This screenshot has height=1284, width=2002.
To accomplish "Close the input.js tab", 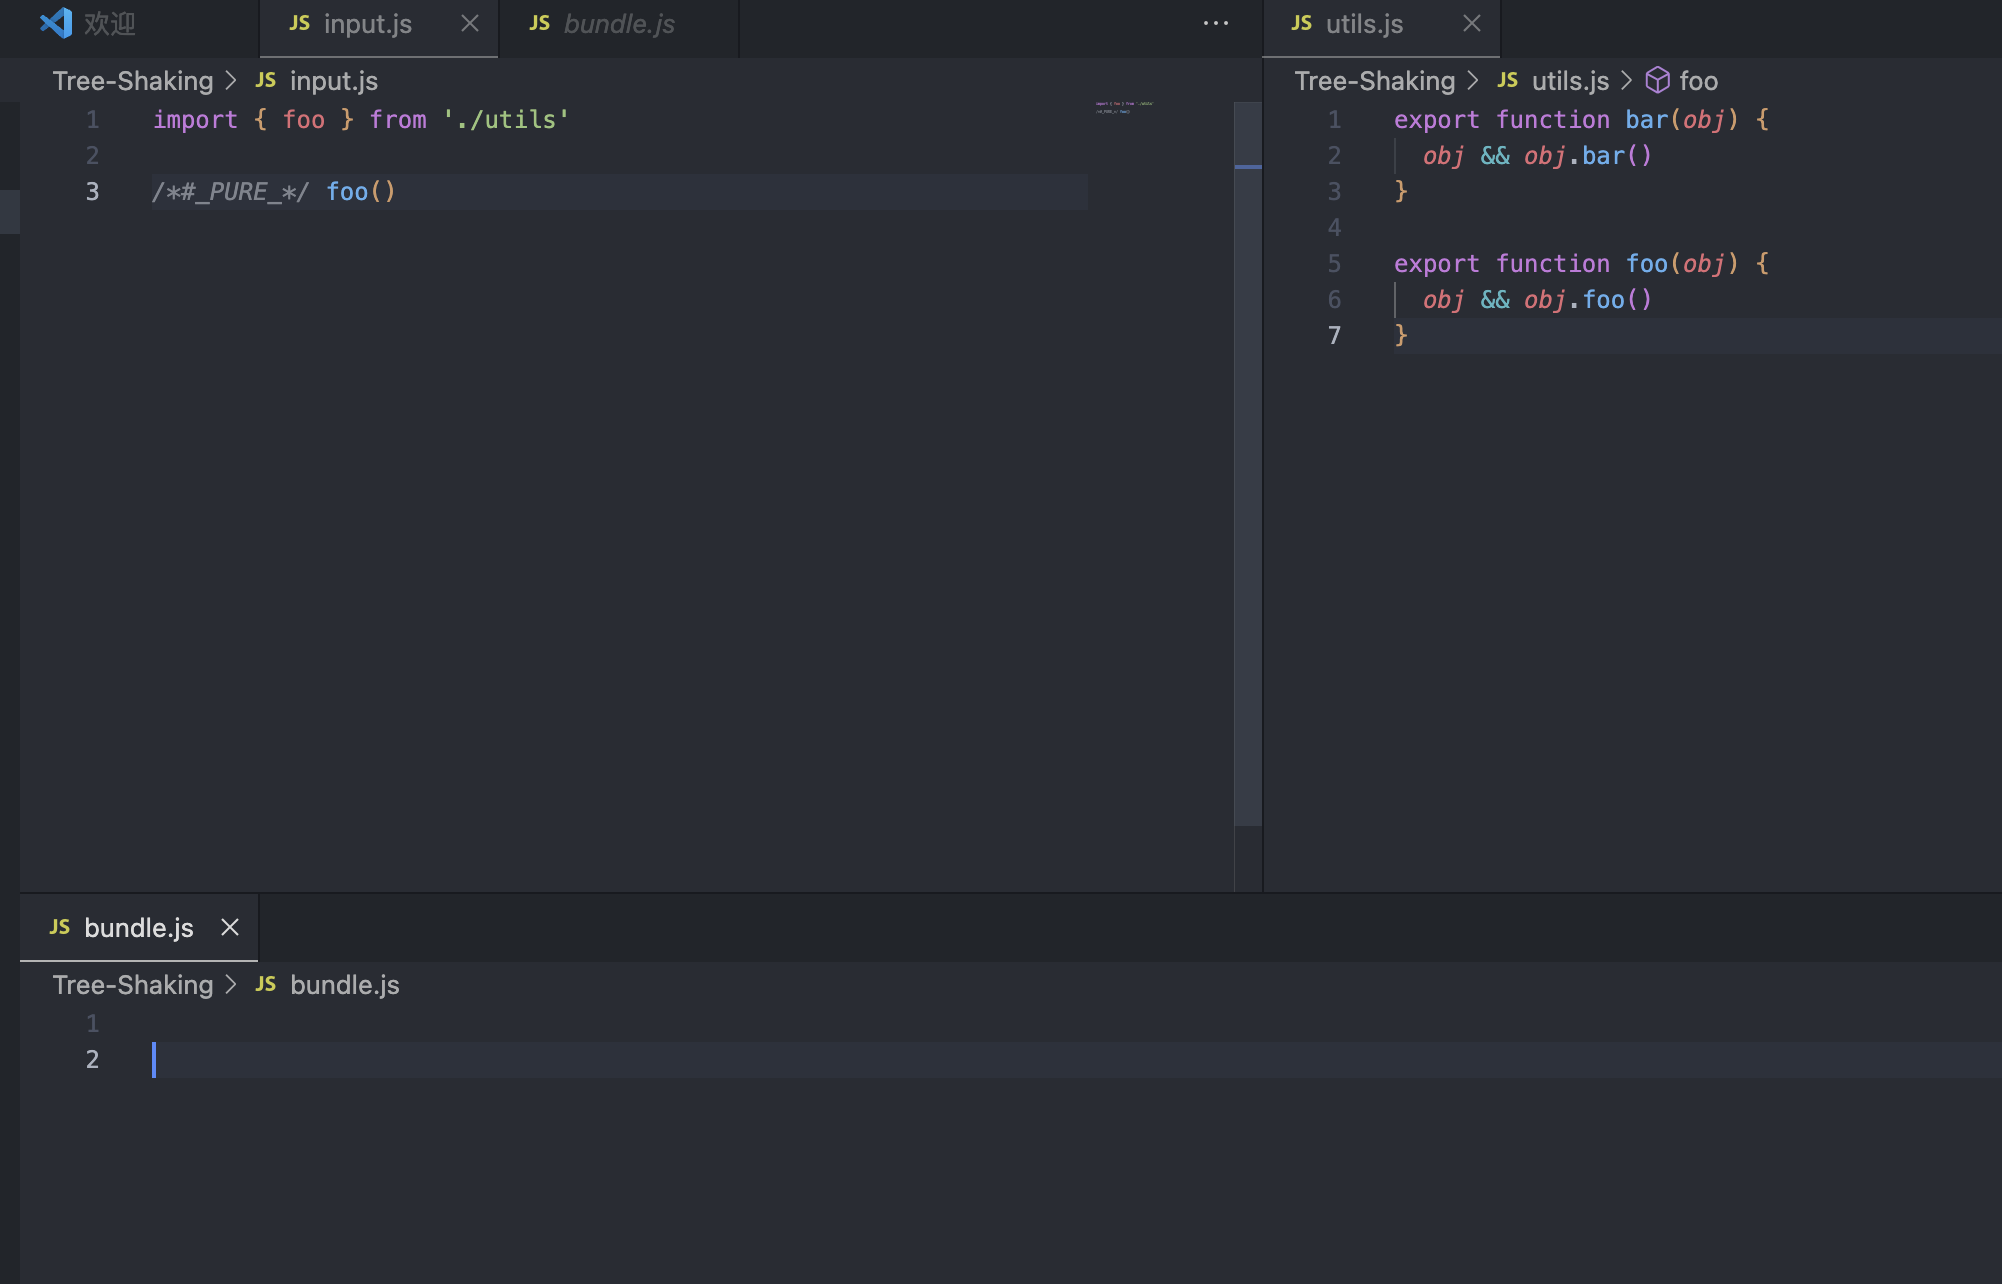I will coord(470,23).
